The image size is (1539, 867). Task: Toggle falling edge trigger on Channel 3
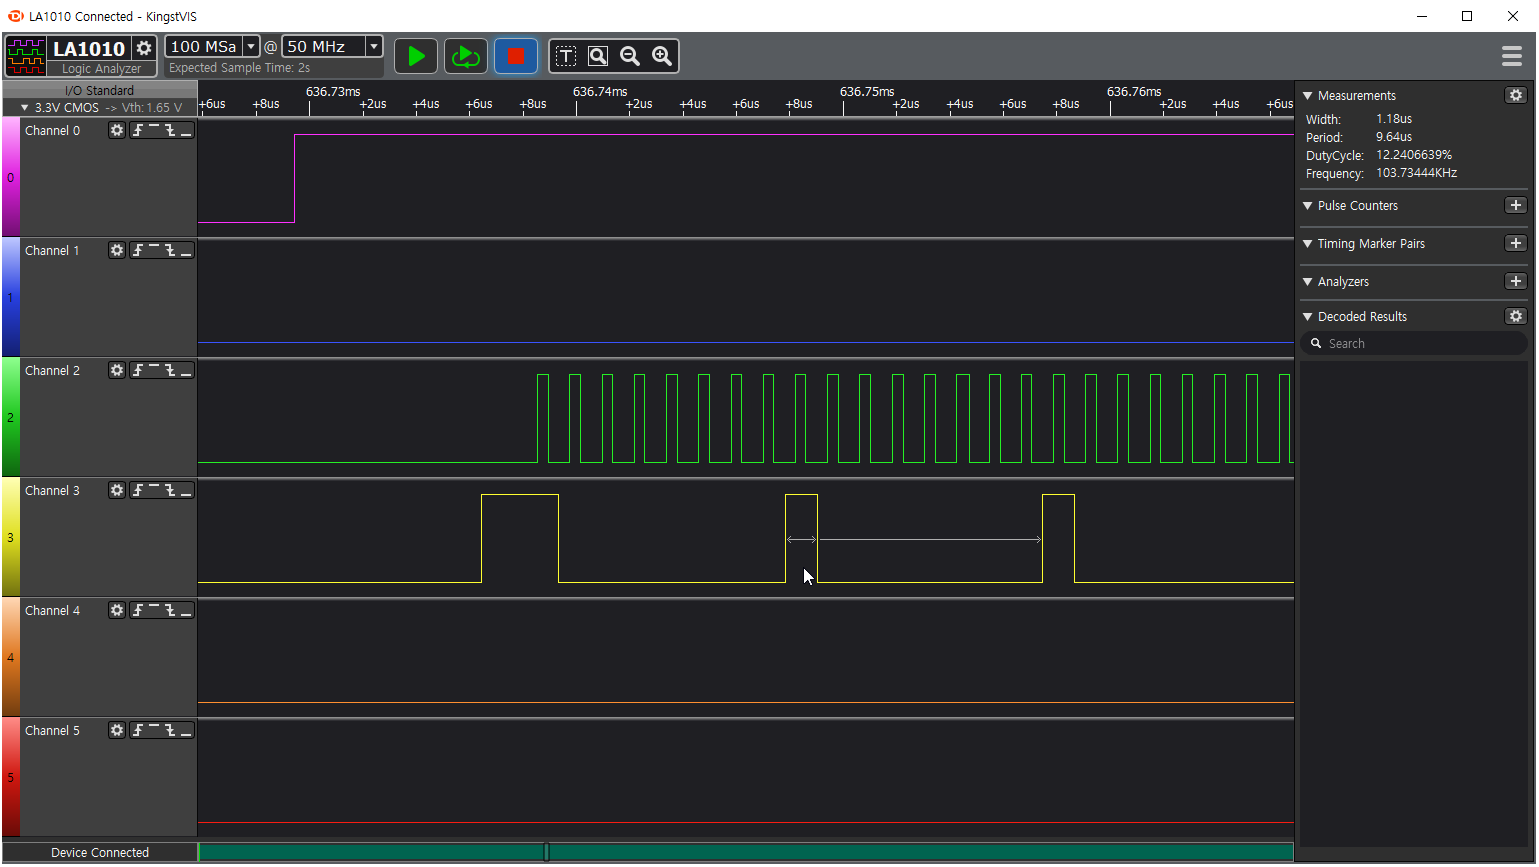point(170,490)
